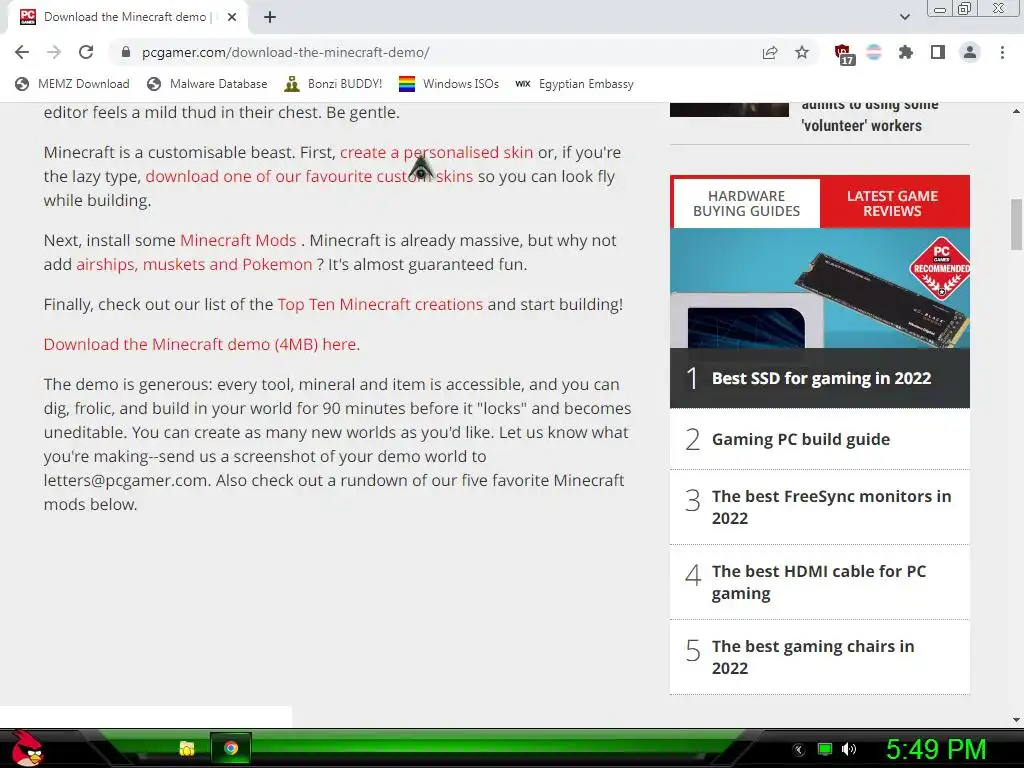Open 'The best HDMI cable for PC gaming'
This screenshot has width=1024, height=768.
(x=818, y=582)
